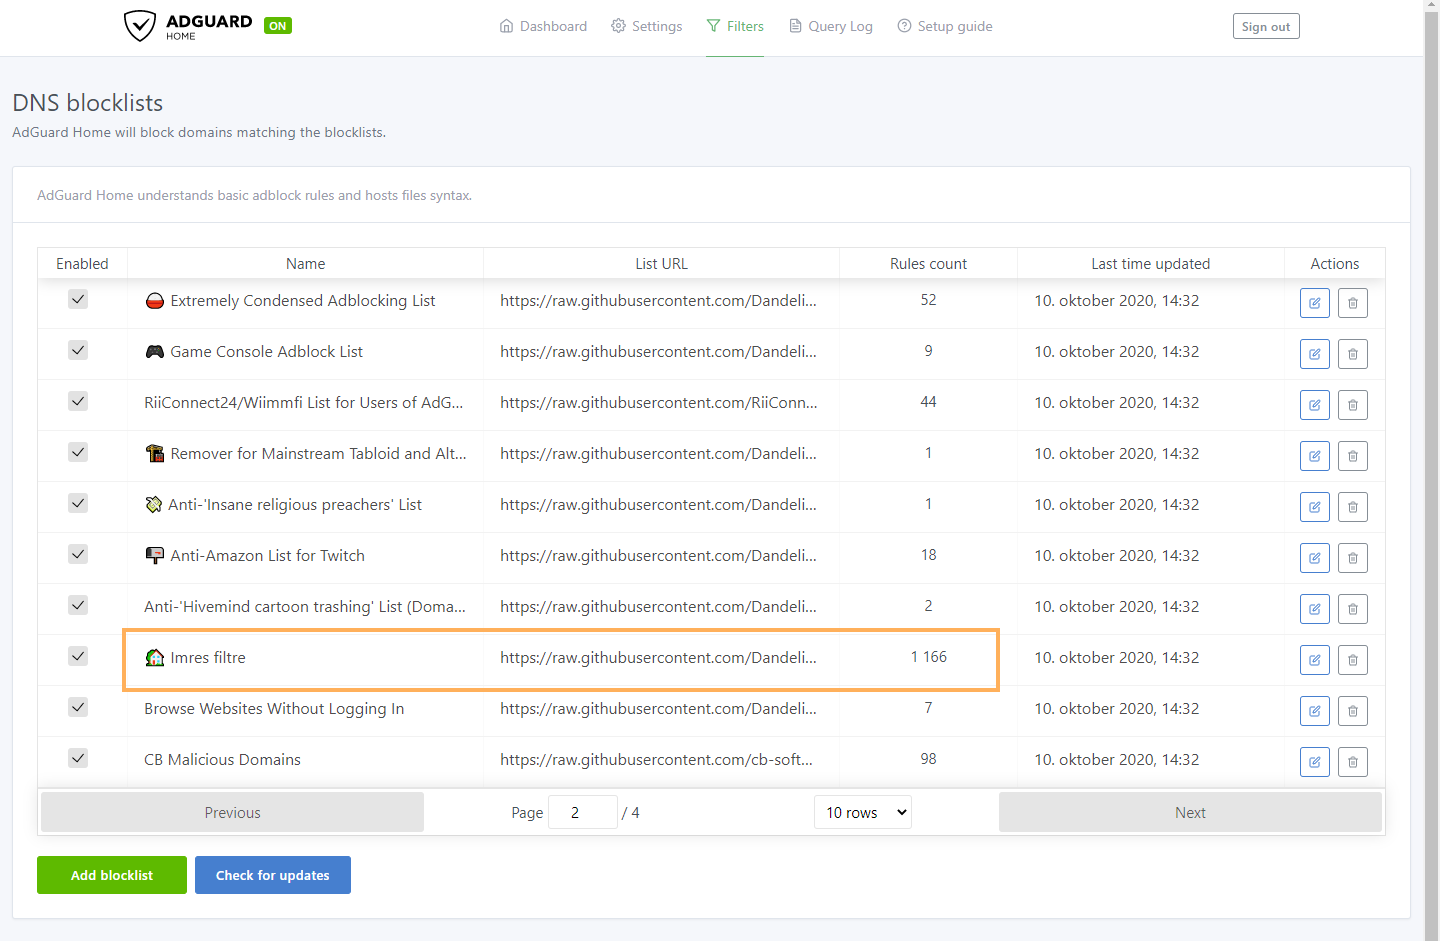Delete the Remover for Mainstream Tabloid list
The width and height of the screenshot is (1440, 941).
tap(1353, 456)
